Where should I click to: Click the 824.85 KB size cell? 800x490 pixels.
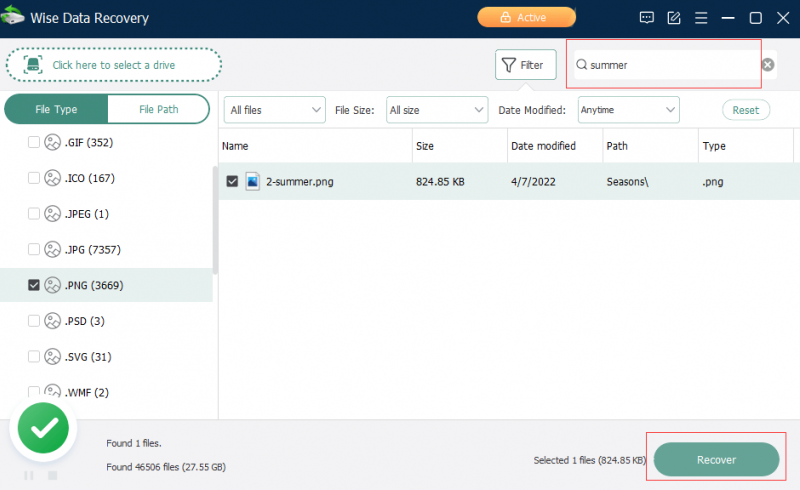click(440, 182)
